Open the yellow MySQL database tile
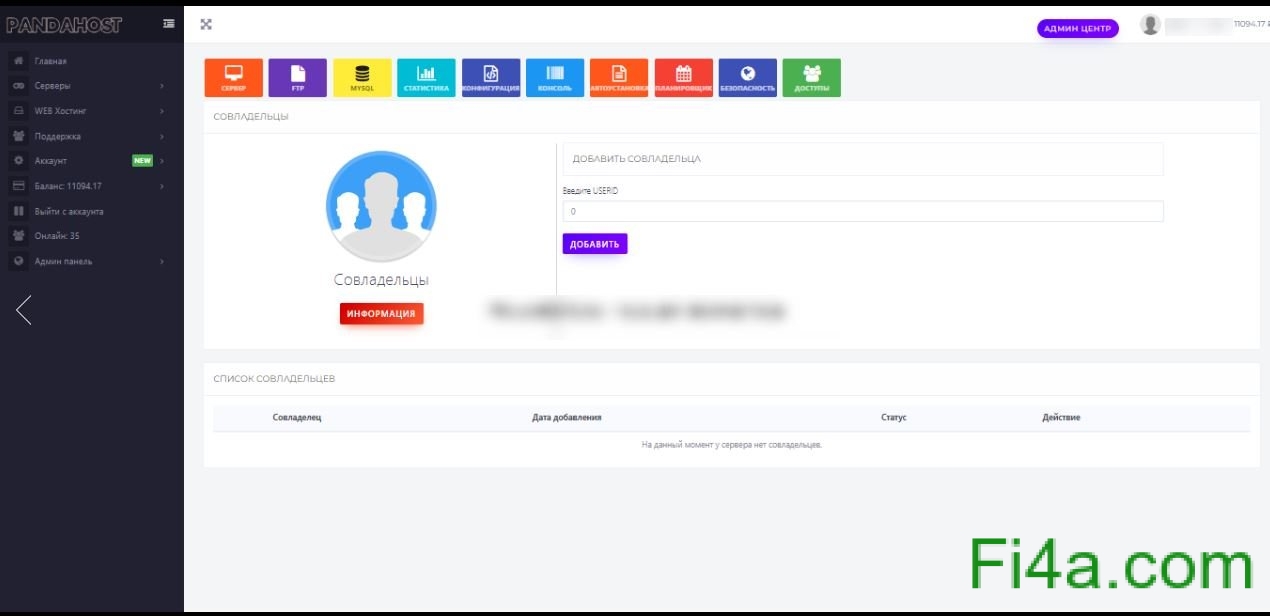This screenshot has width=1270, height=616. tap(362, 77)
